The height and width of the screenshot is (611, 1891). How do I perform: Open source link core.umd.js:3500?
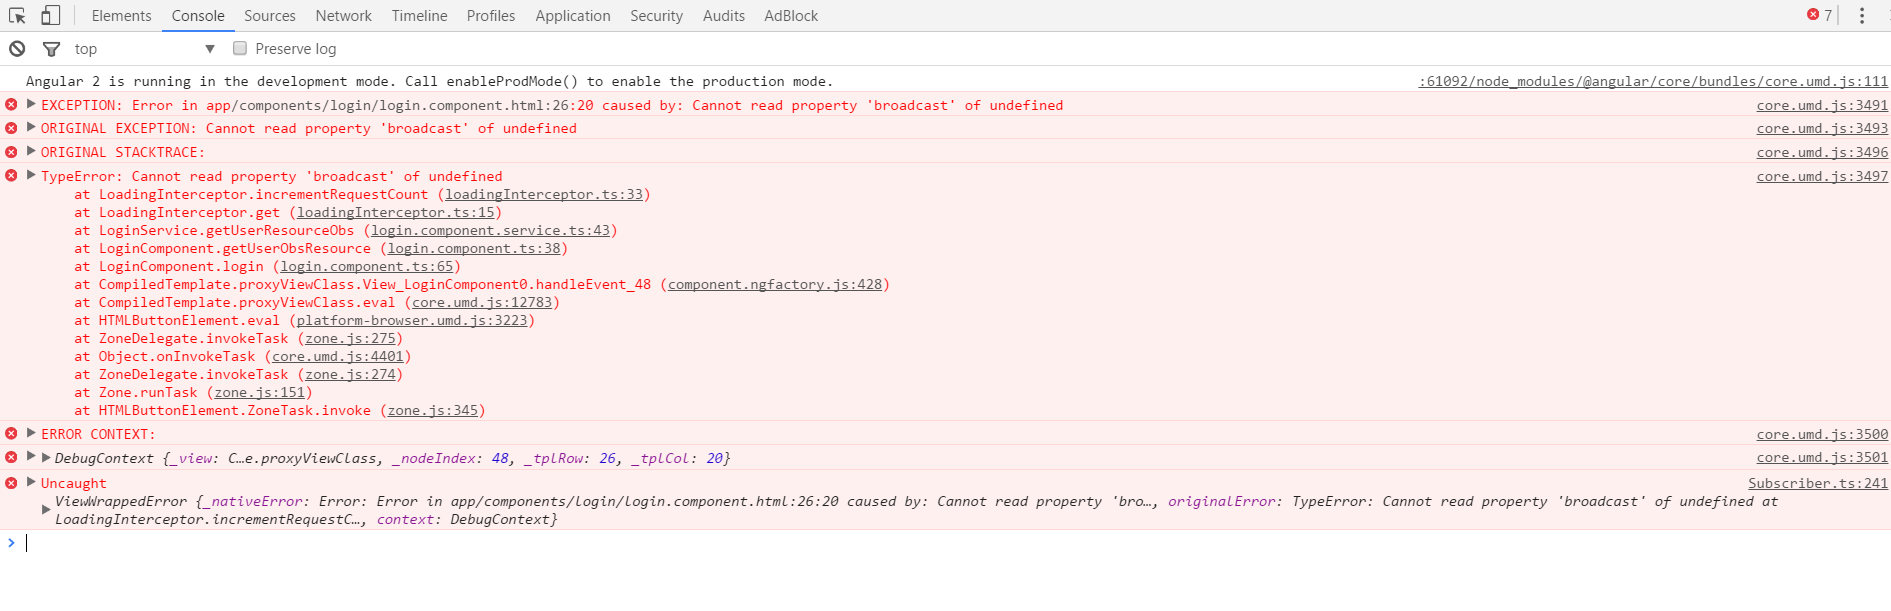(1822, 434)
